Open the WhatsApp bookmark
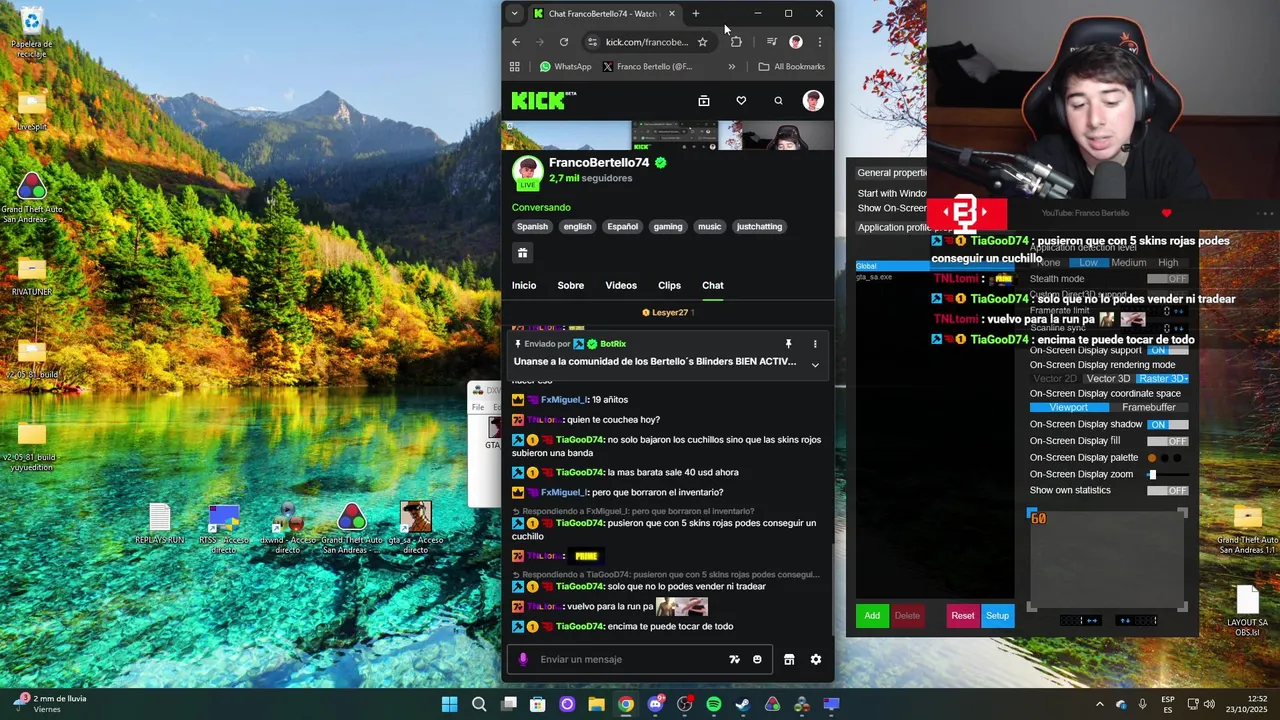The image size is (1280, 720). tap(565, 67)
